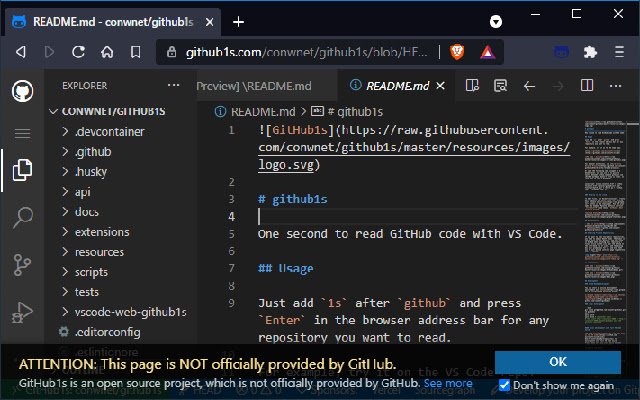Open Brave Rewards triangle icon
This screenshot has height=400, width=640.
(487, 52)
